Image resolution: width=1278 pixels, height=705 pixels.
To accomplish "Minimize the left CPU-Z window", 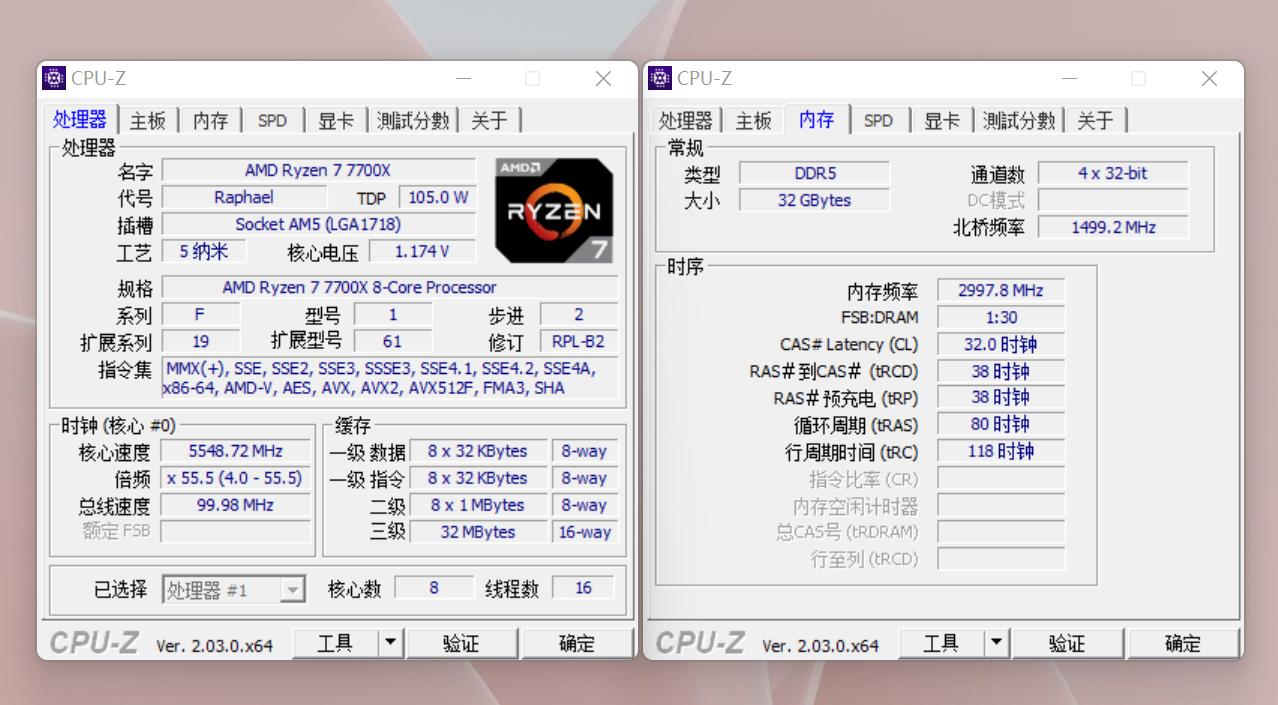I will pos(463,78).
